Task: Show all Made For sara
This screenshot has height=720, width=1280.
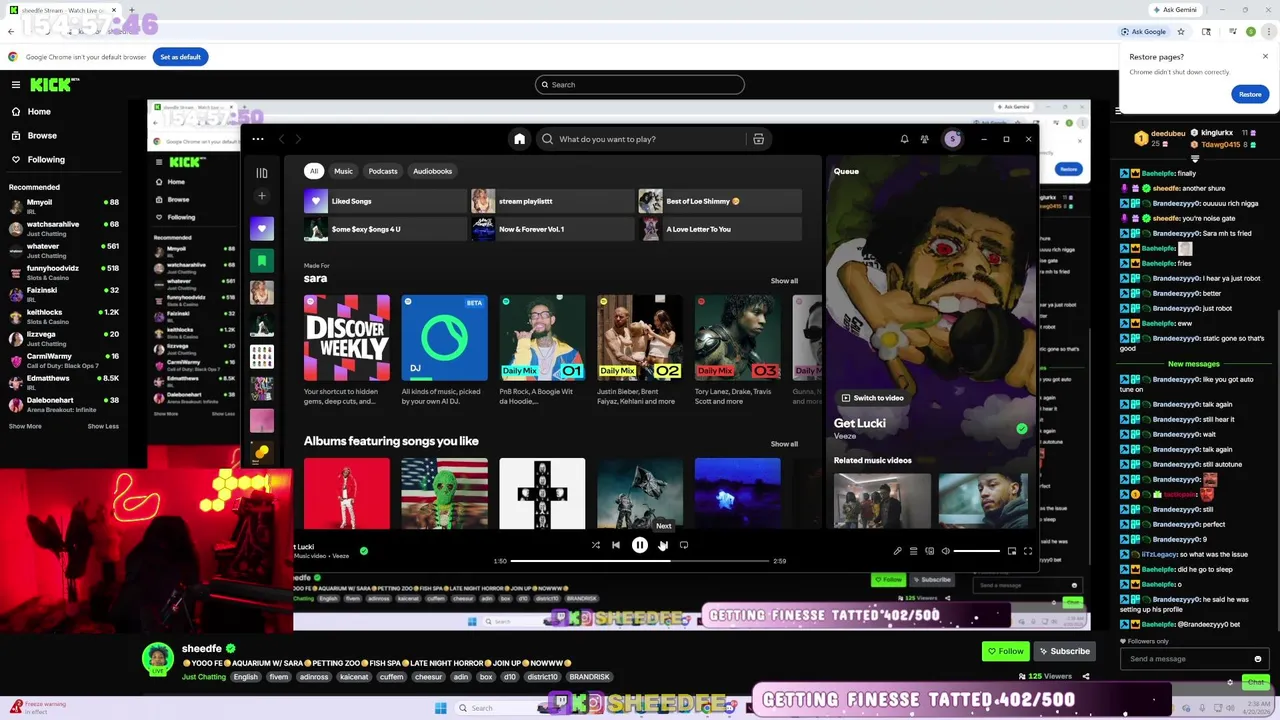Action: click(784, 281)
